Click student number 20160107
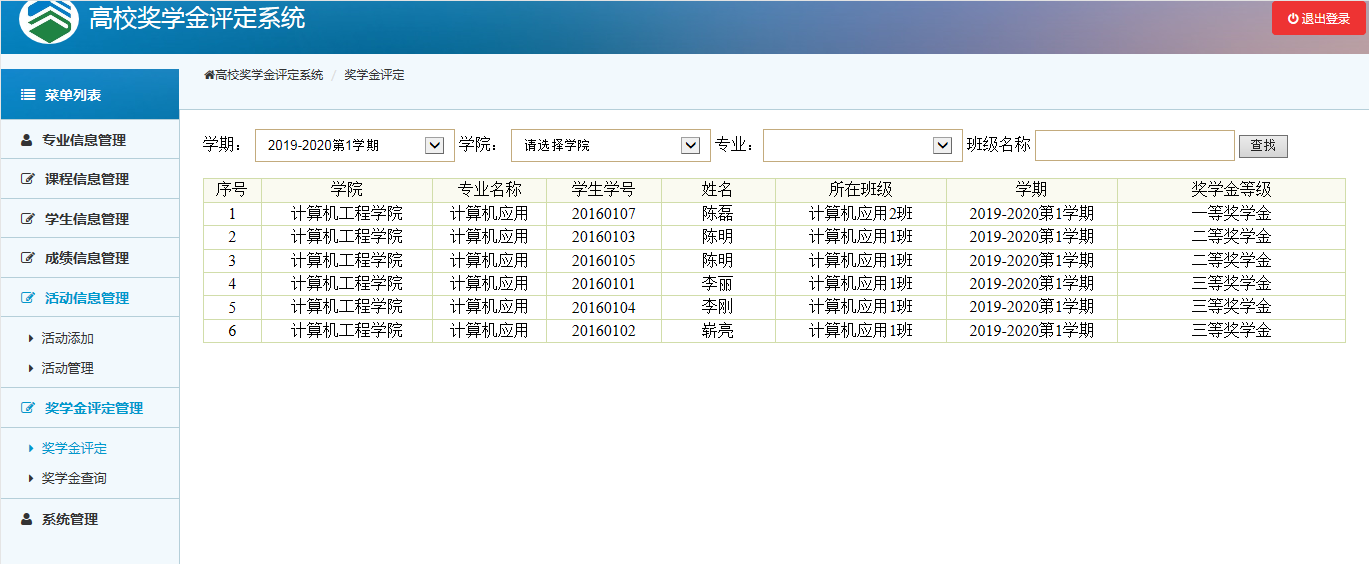 [x=604, y=214]
